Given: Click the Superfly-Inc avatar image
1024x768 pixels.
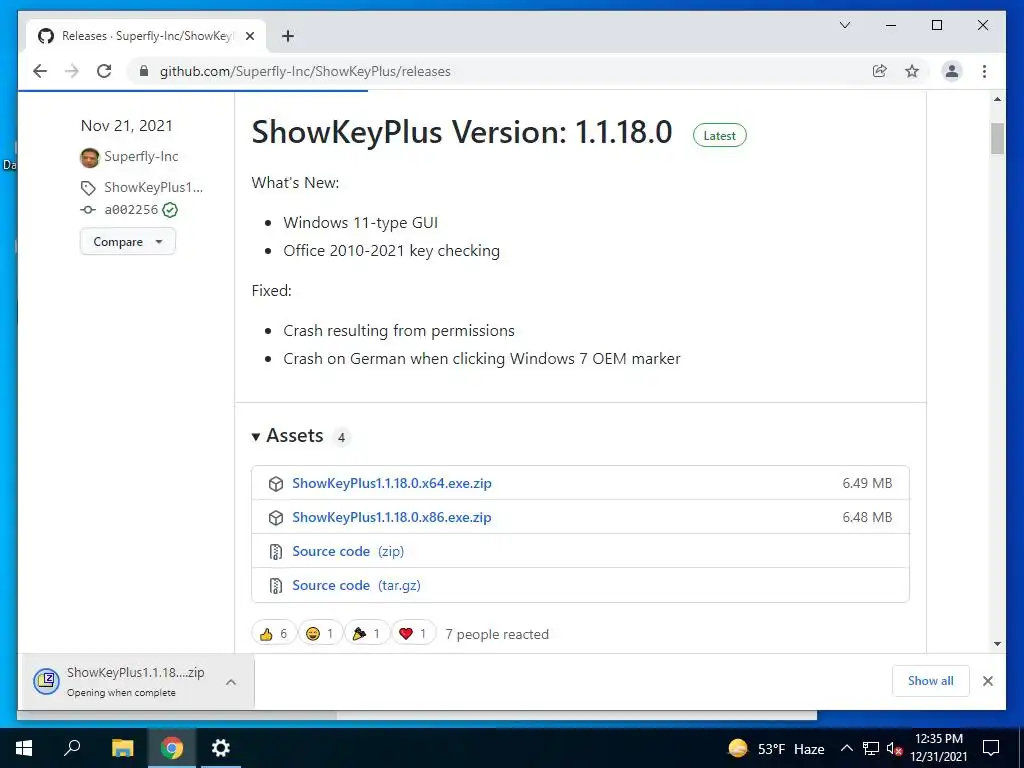Looking at the screenshot, I should point(89,157).
